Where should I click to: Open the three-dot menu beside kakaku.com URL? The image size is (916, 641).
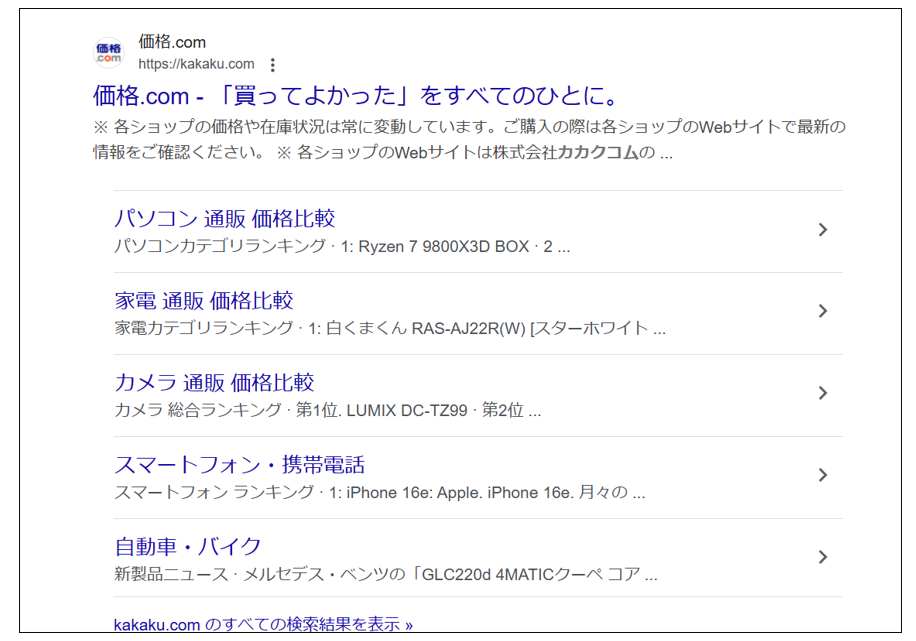pyautogui.click(x=272, y=65)
